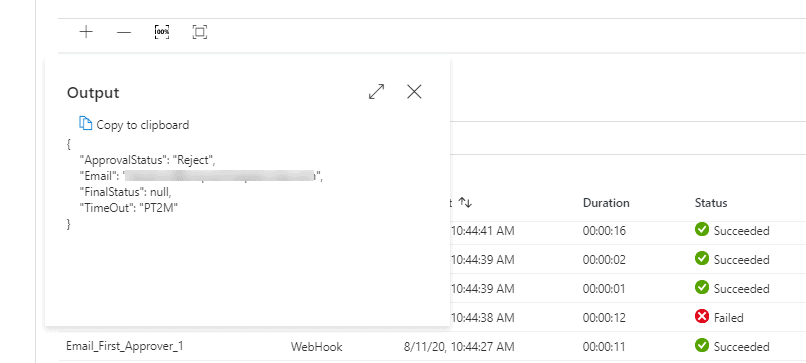
Task: Click the Succeeded icon for 00:00:16 run
Action: [702, 230]
